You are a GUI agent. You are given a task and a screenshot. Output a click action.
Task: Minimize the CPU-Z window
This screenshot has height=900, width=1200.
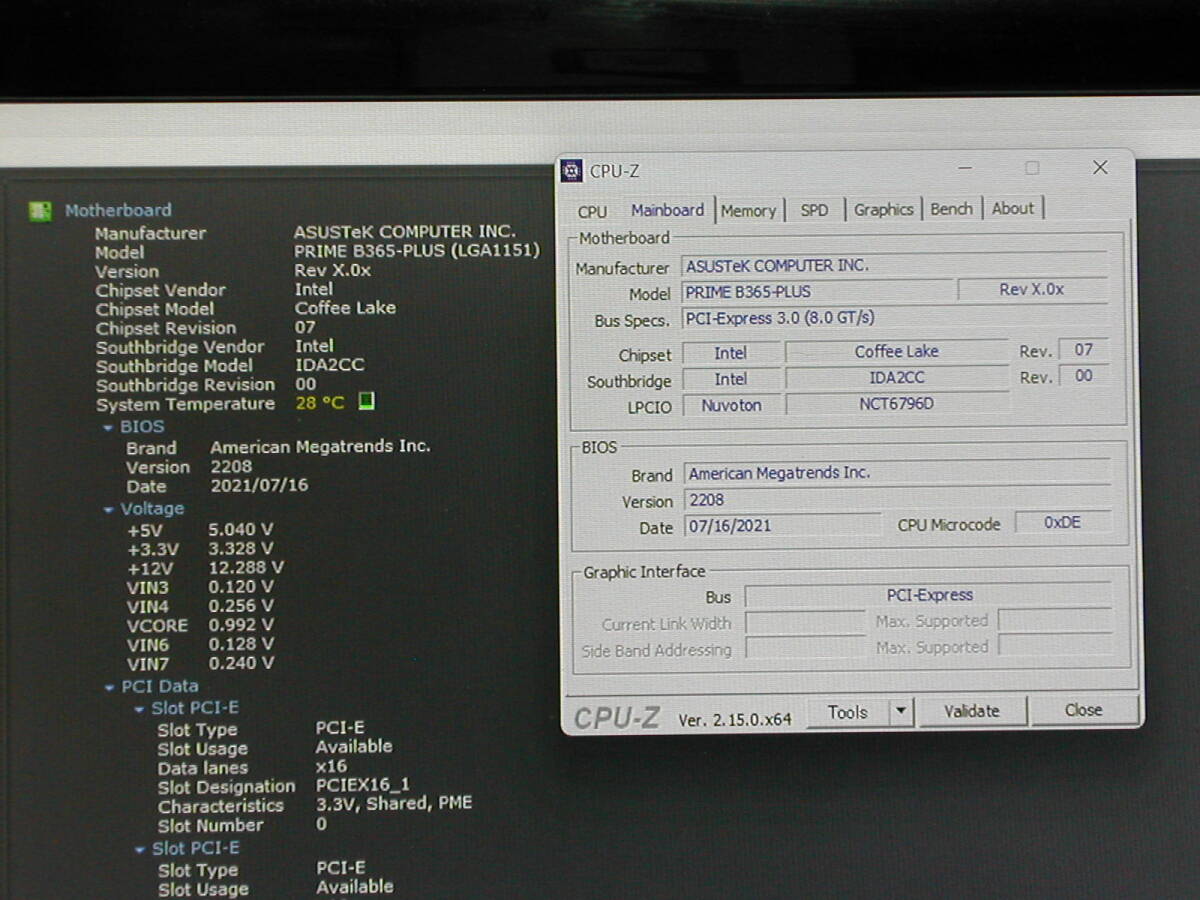pyautogui.click(x=965, y=168)
